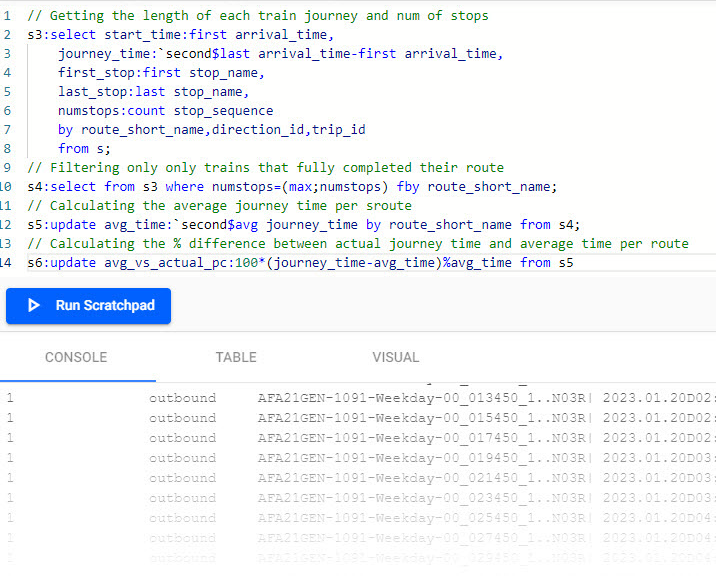
Task: Select the VISUAL tab
Action: [396, 357]
